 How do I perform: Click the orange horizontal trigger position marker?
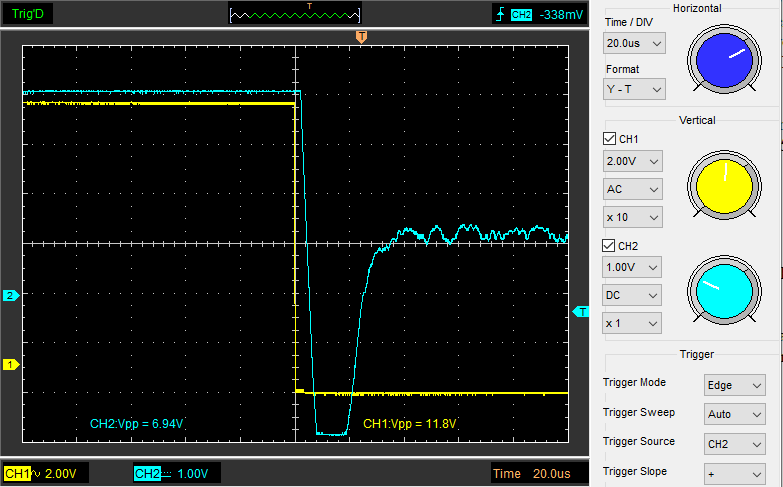click(x=361, y=37)
